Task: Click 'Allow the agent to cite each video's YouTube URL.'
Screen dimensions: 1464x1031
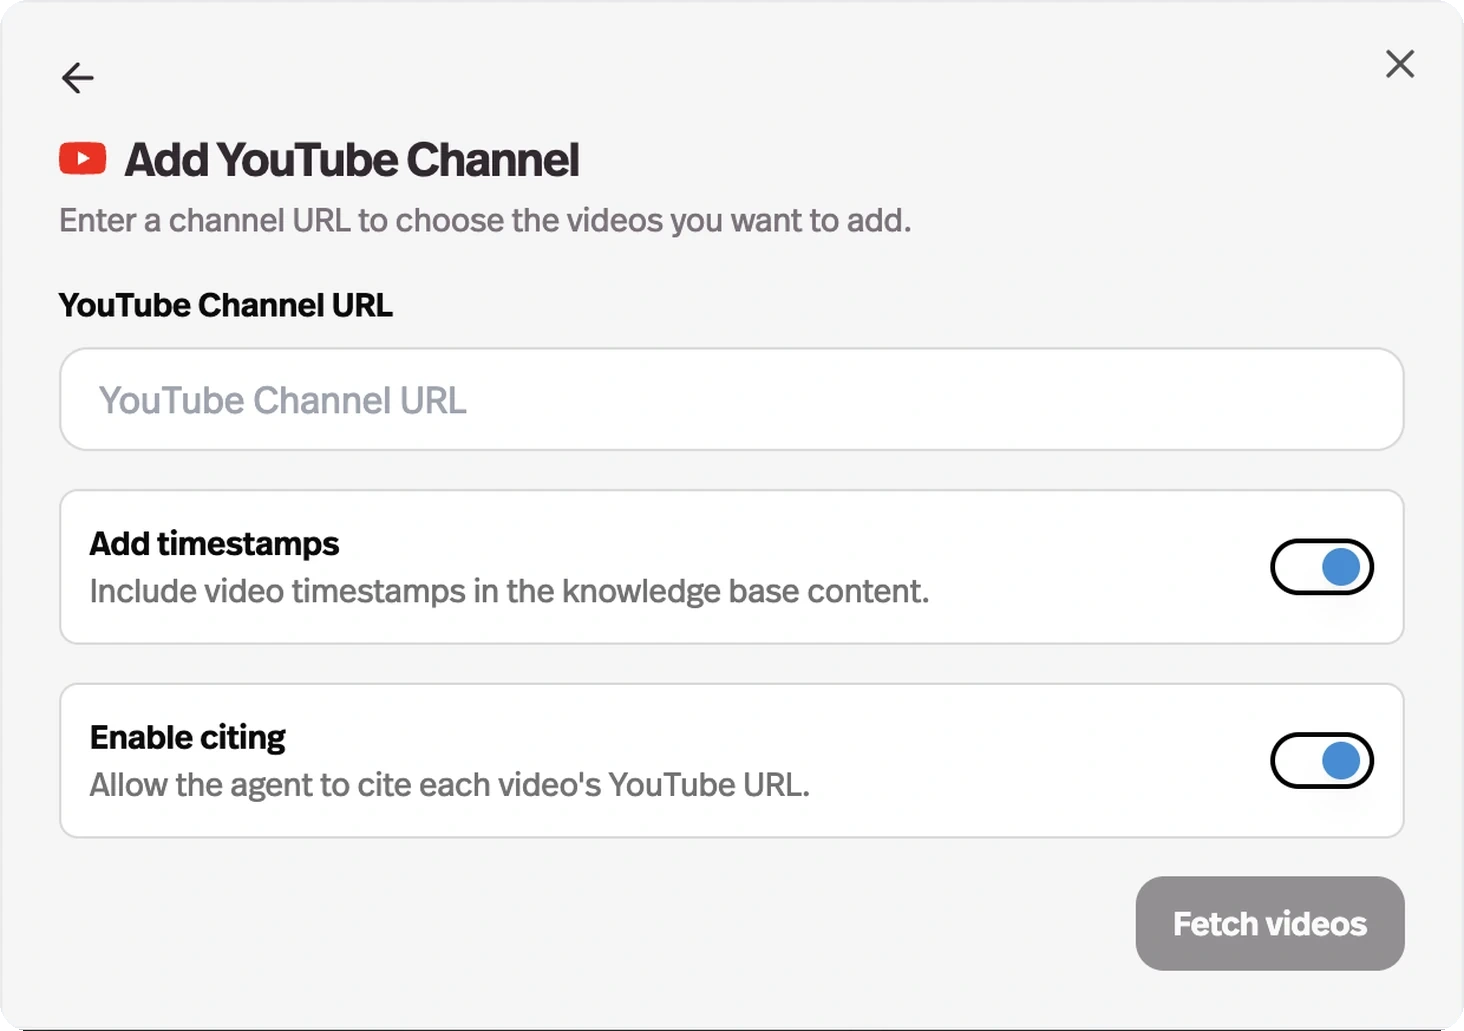Action: tap(450, 785)
